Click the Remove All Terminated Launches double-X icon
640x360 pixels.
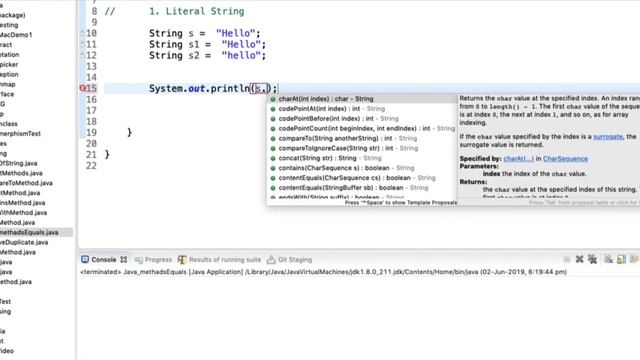point(592,259)
